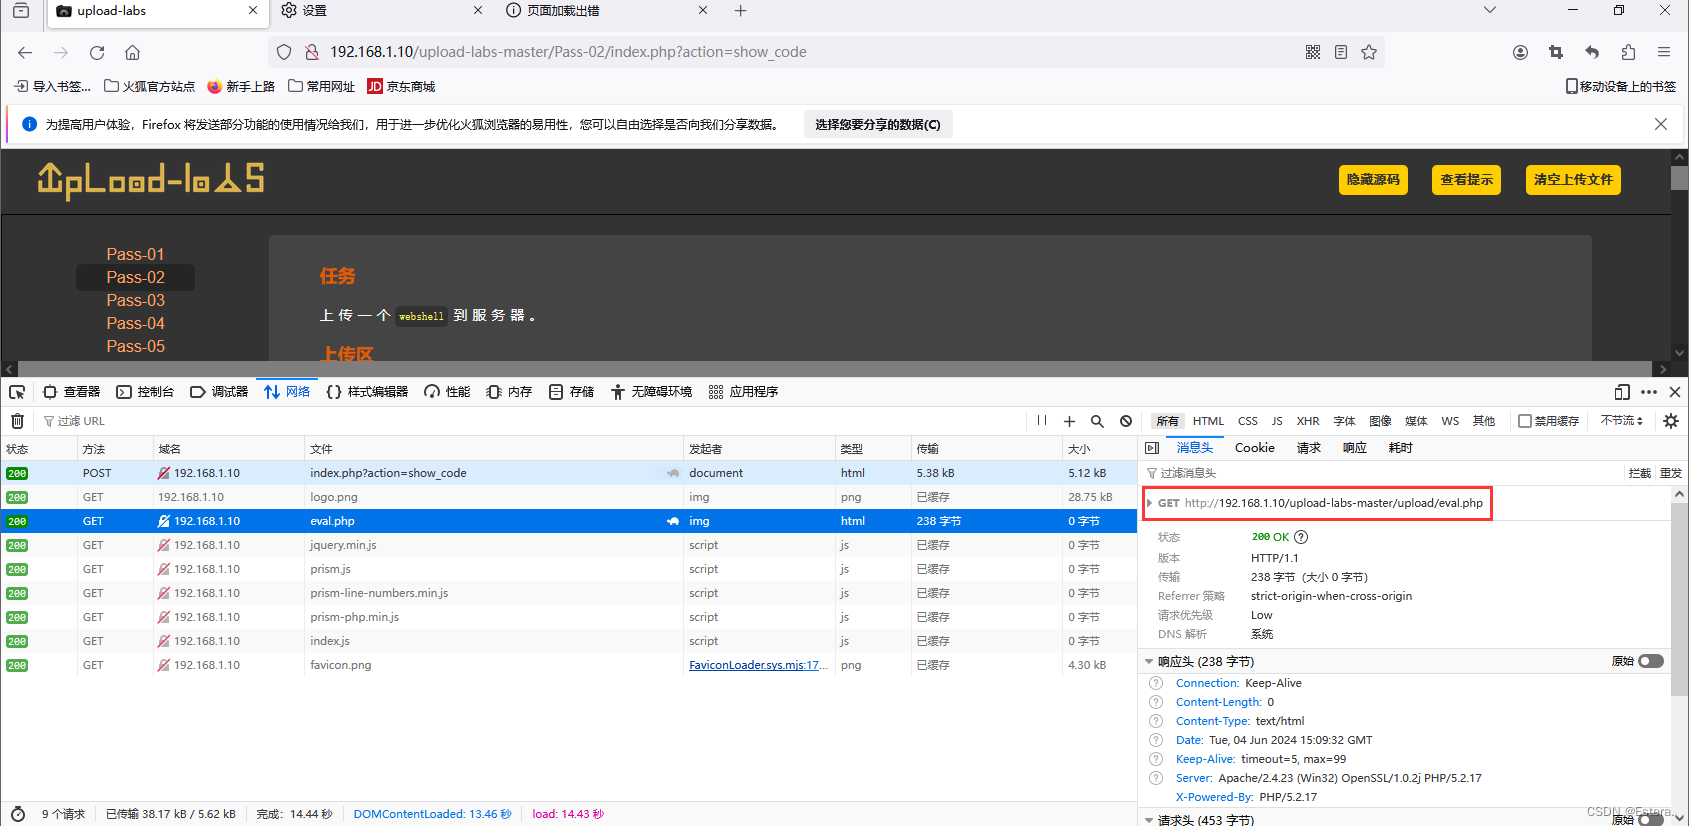Click the 拦截 block button
The width and height of the screenshot is (1689, 826).
(x=1640, y=473)
